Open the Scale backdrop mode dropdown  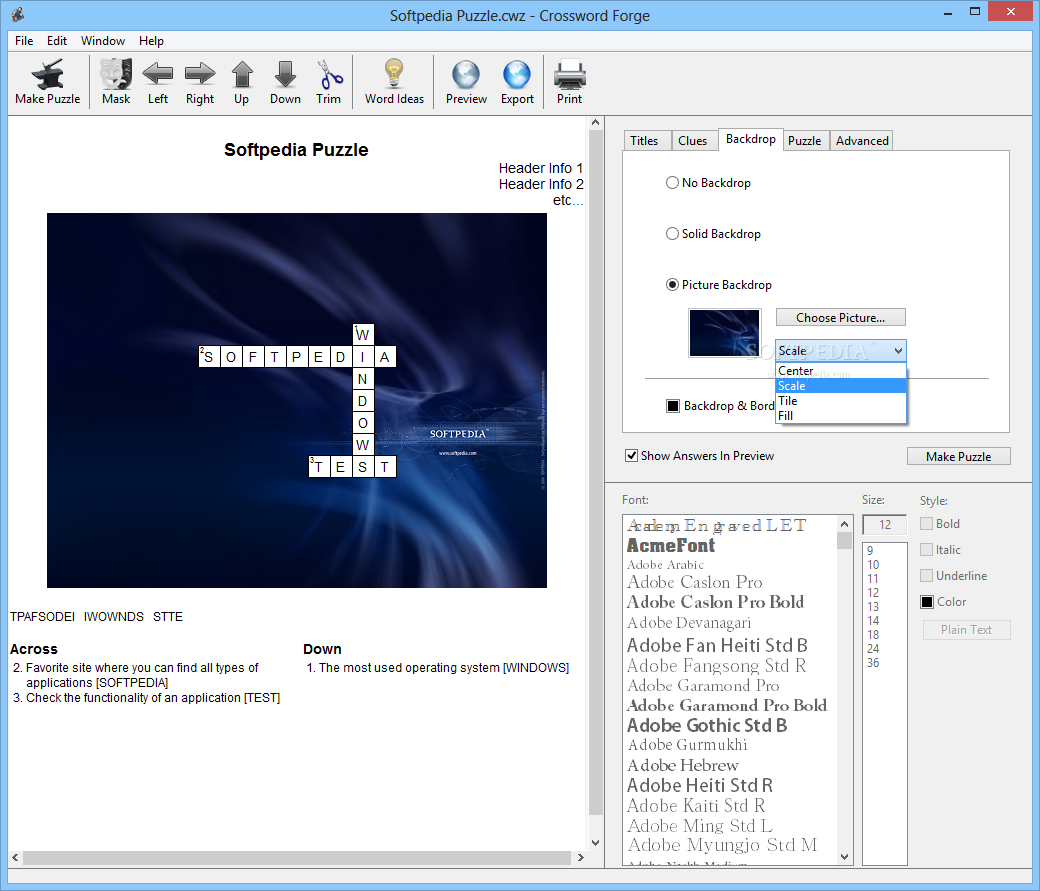[840, 350]
